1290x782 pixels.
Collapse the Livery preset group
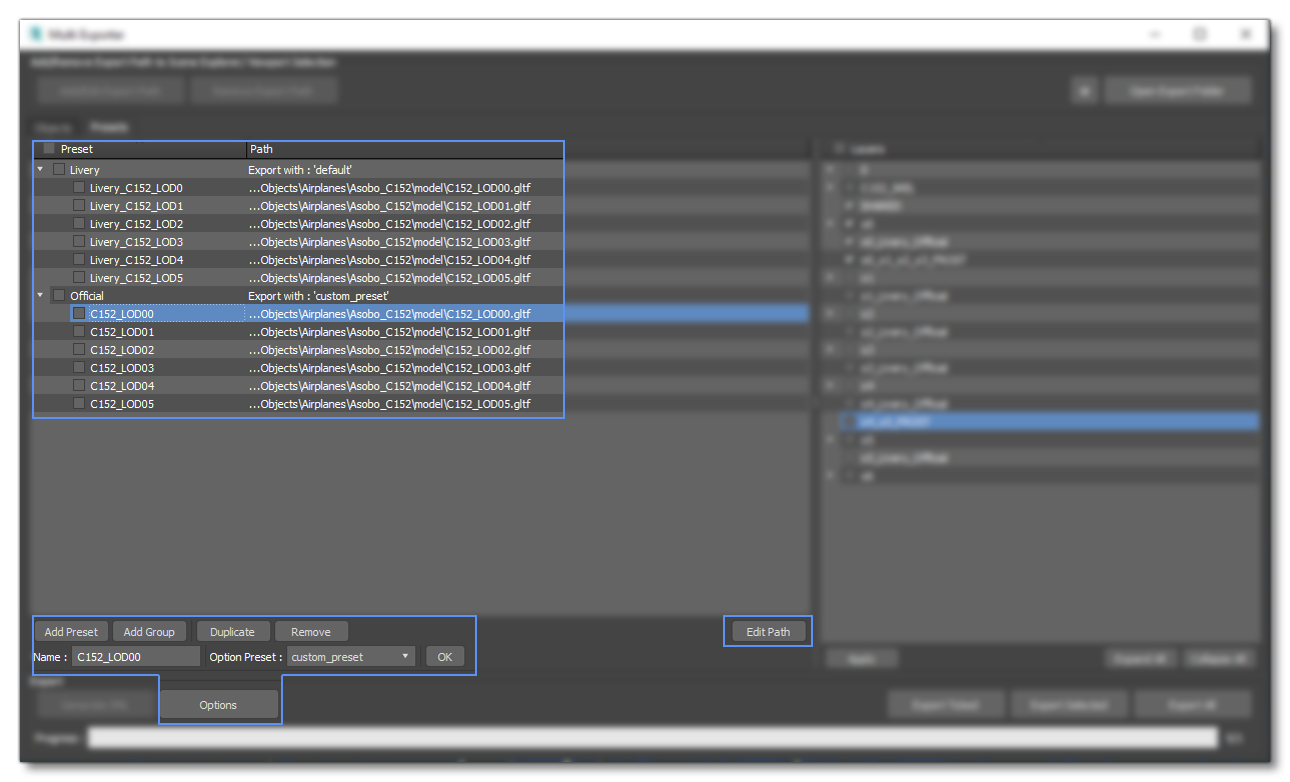click(40, 169)
